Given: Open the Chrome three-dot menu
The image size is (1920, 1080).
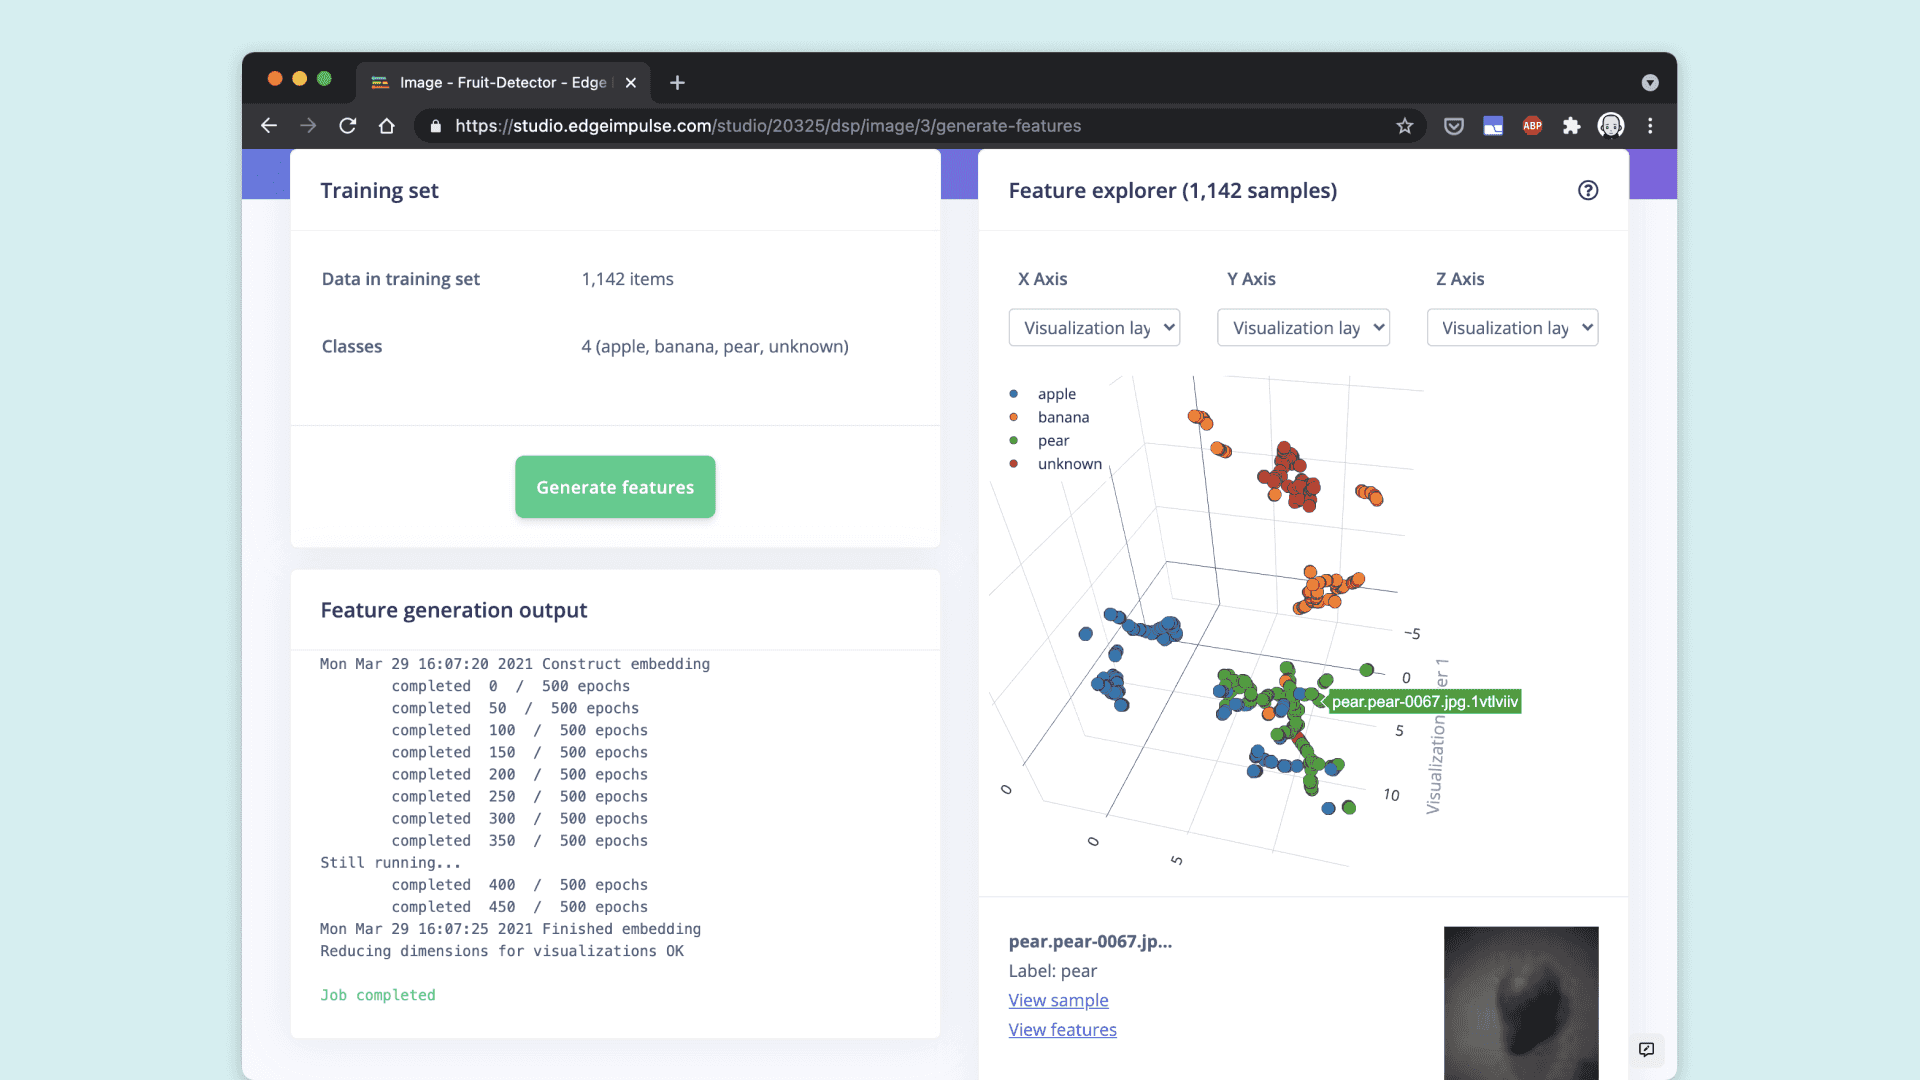Looking at the screenshot, I should point(1650,126).
